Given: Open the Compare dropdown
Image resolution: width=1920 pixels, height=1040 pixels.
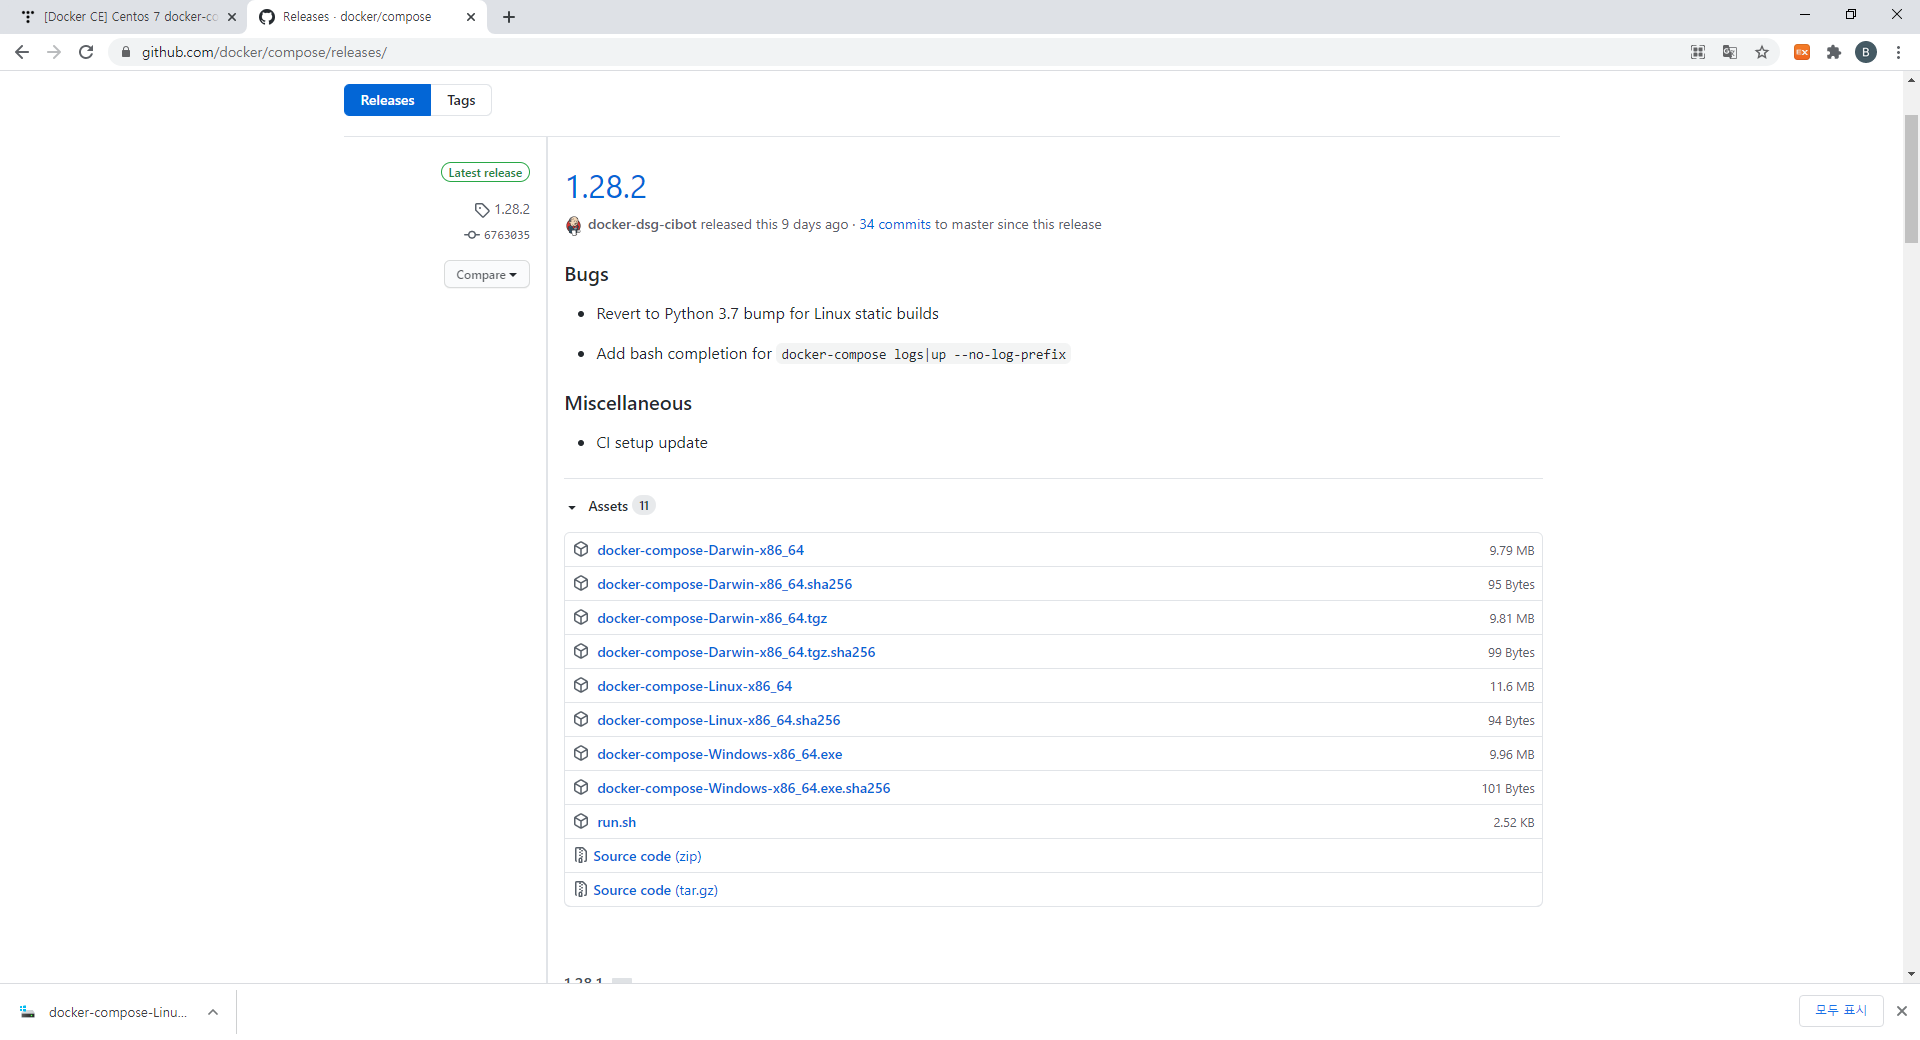Looking at the screenshot, I should [x=487, y=274].
